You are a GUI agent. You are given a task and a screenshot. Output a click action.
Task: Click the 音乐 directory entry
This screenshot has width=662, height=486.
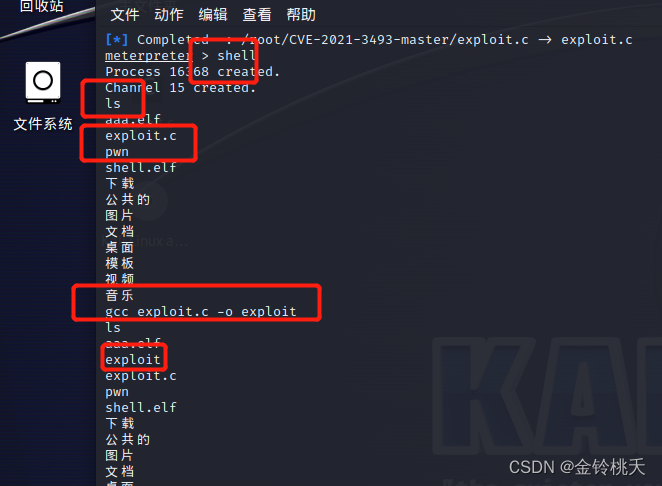point(119,295)
